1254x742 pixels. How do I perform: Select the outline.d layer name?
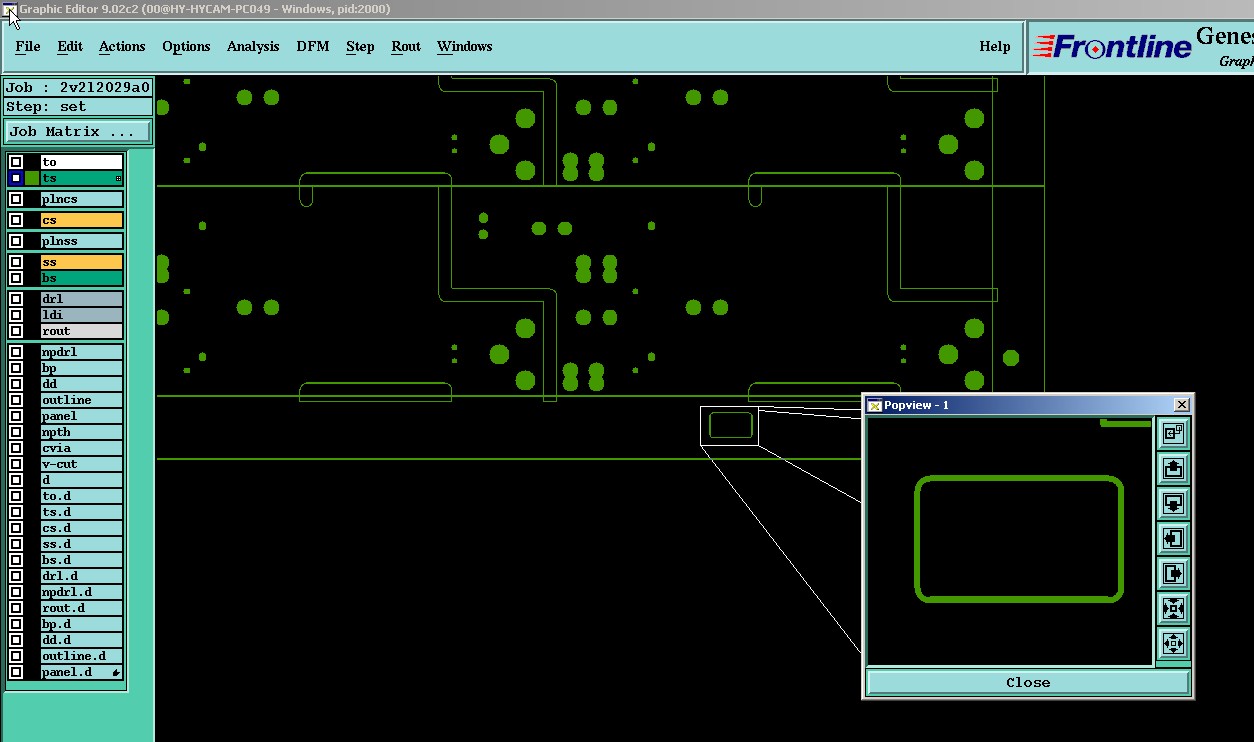pyautogui.click(x=82, y=656)
